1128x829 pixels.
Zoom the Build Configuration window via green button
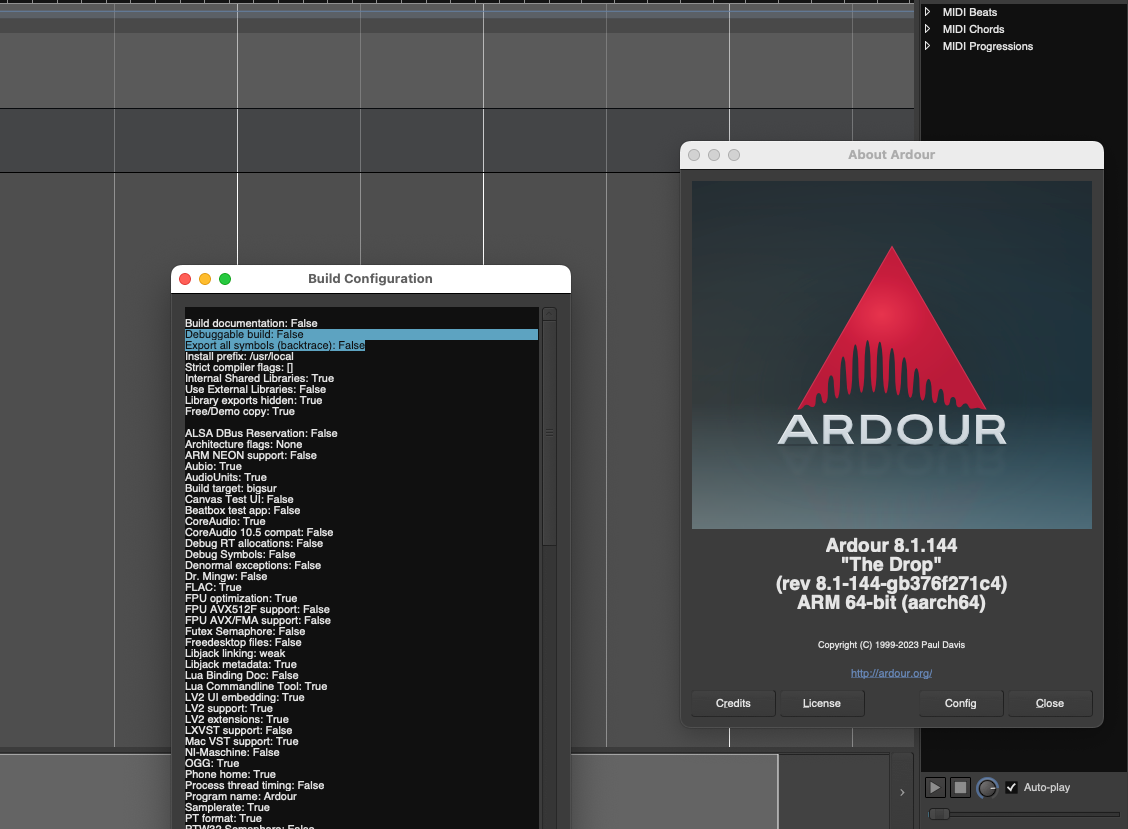(x=225, y=279)
